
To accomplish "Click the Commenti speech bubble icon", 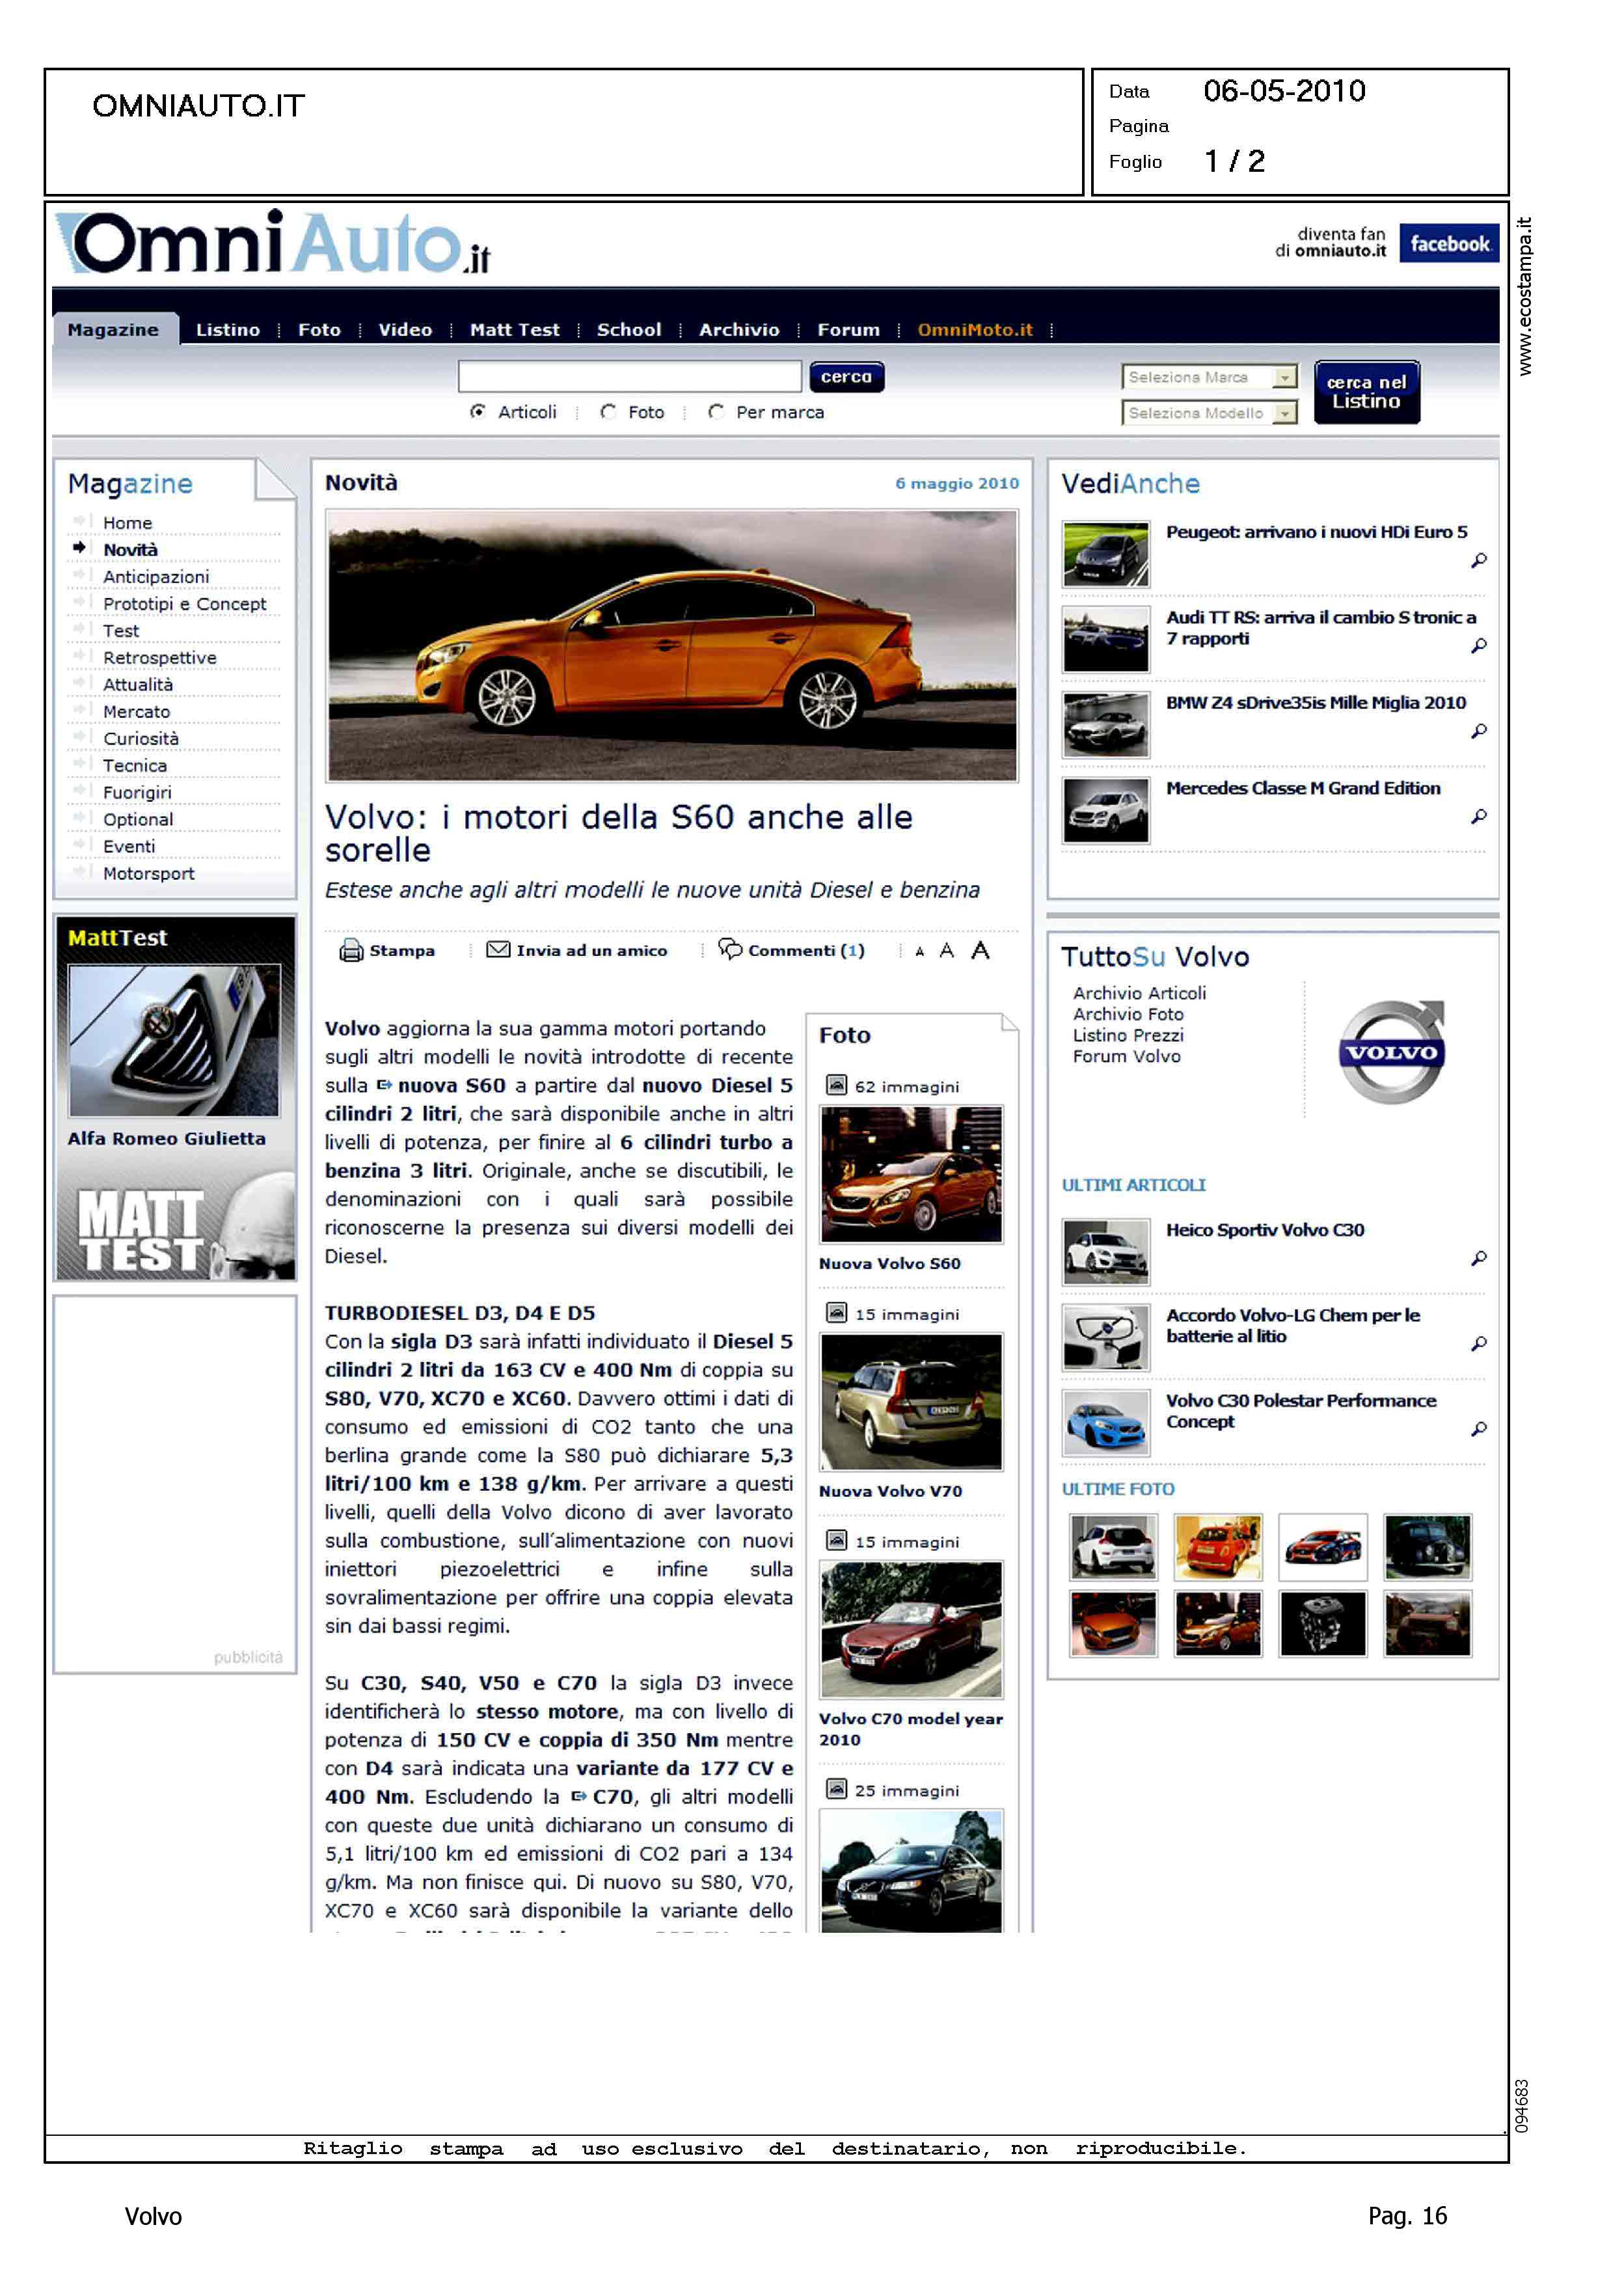I will [x=730, y=948].
